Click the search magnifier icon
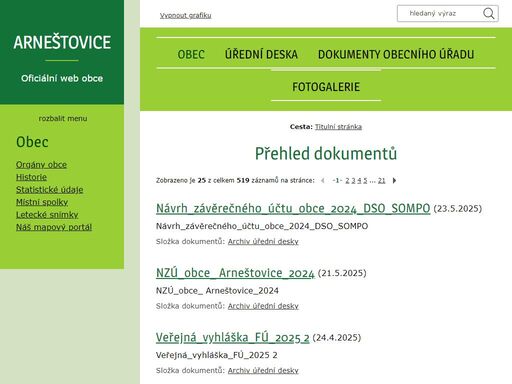The width and height of the screenshot is (512, 384). [x=488, y=14]
